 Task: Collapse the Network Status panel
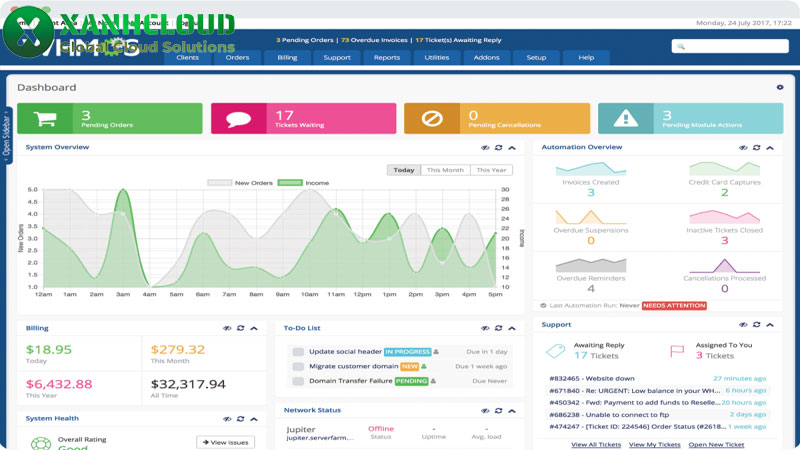[x=512, y=410]
